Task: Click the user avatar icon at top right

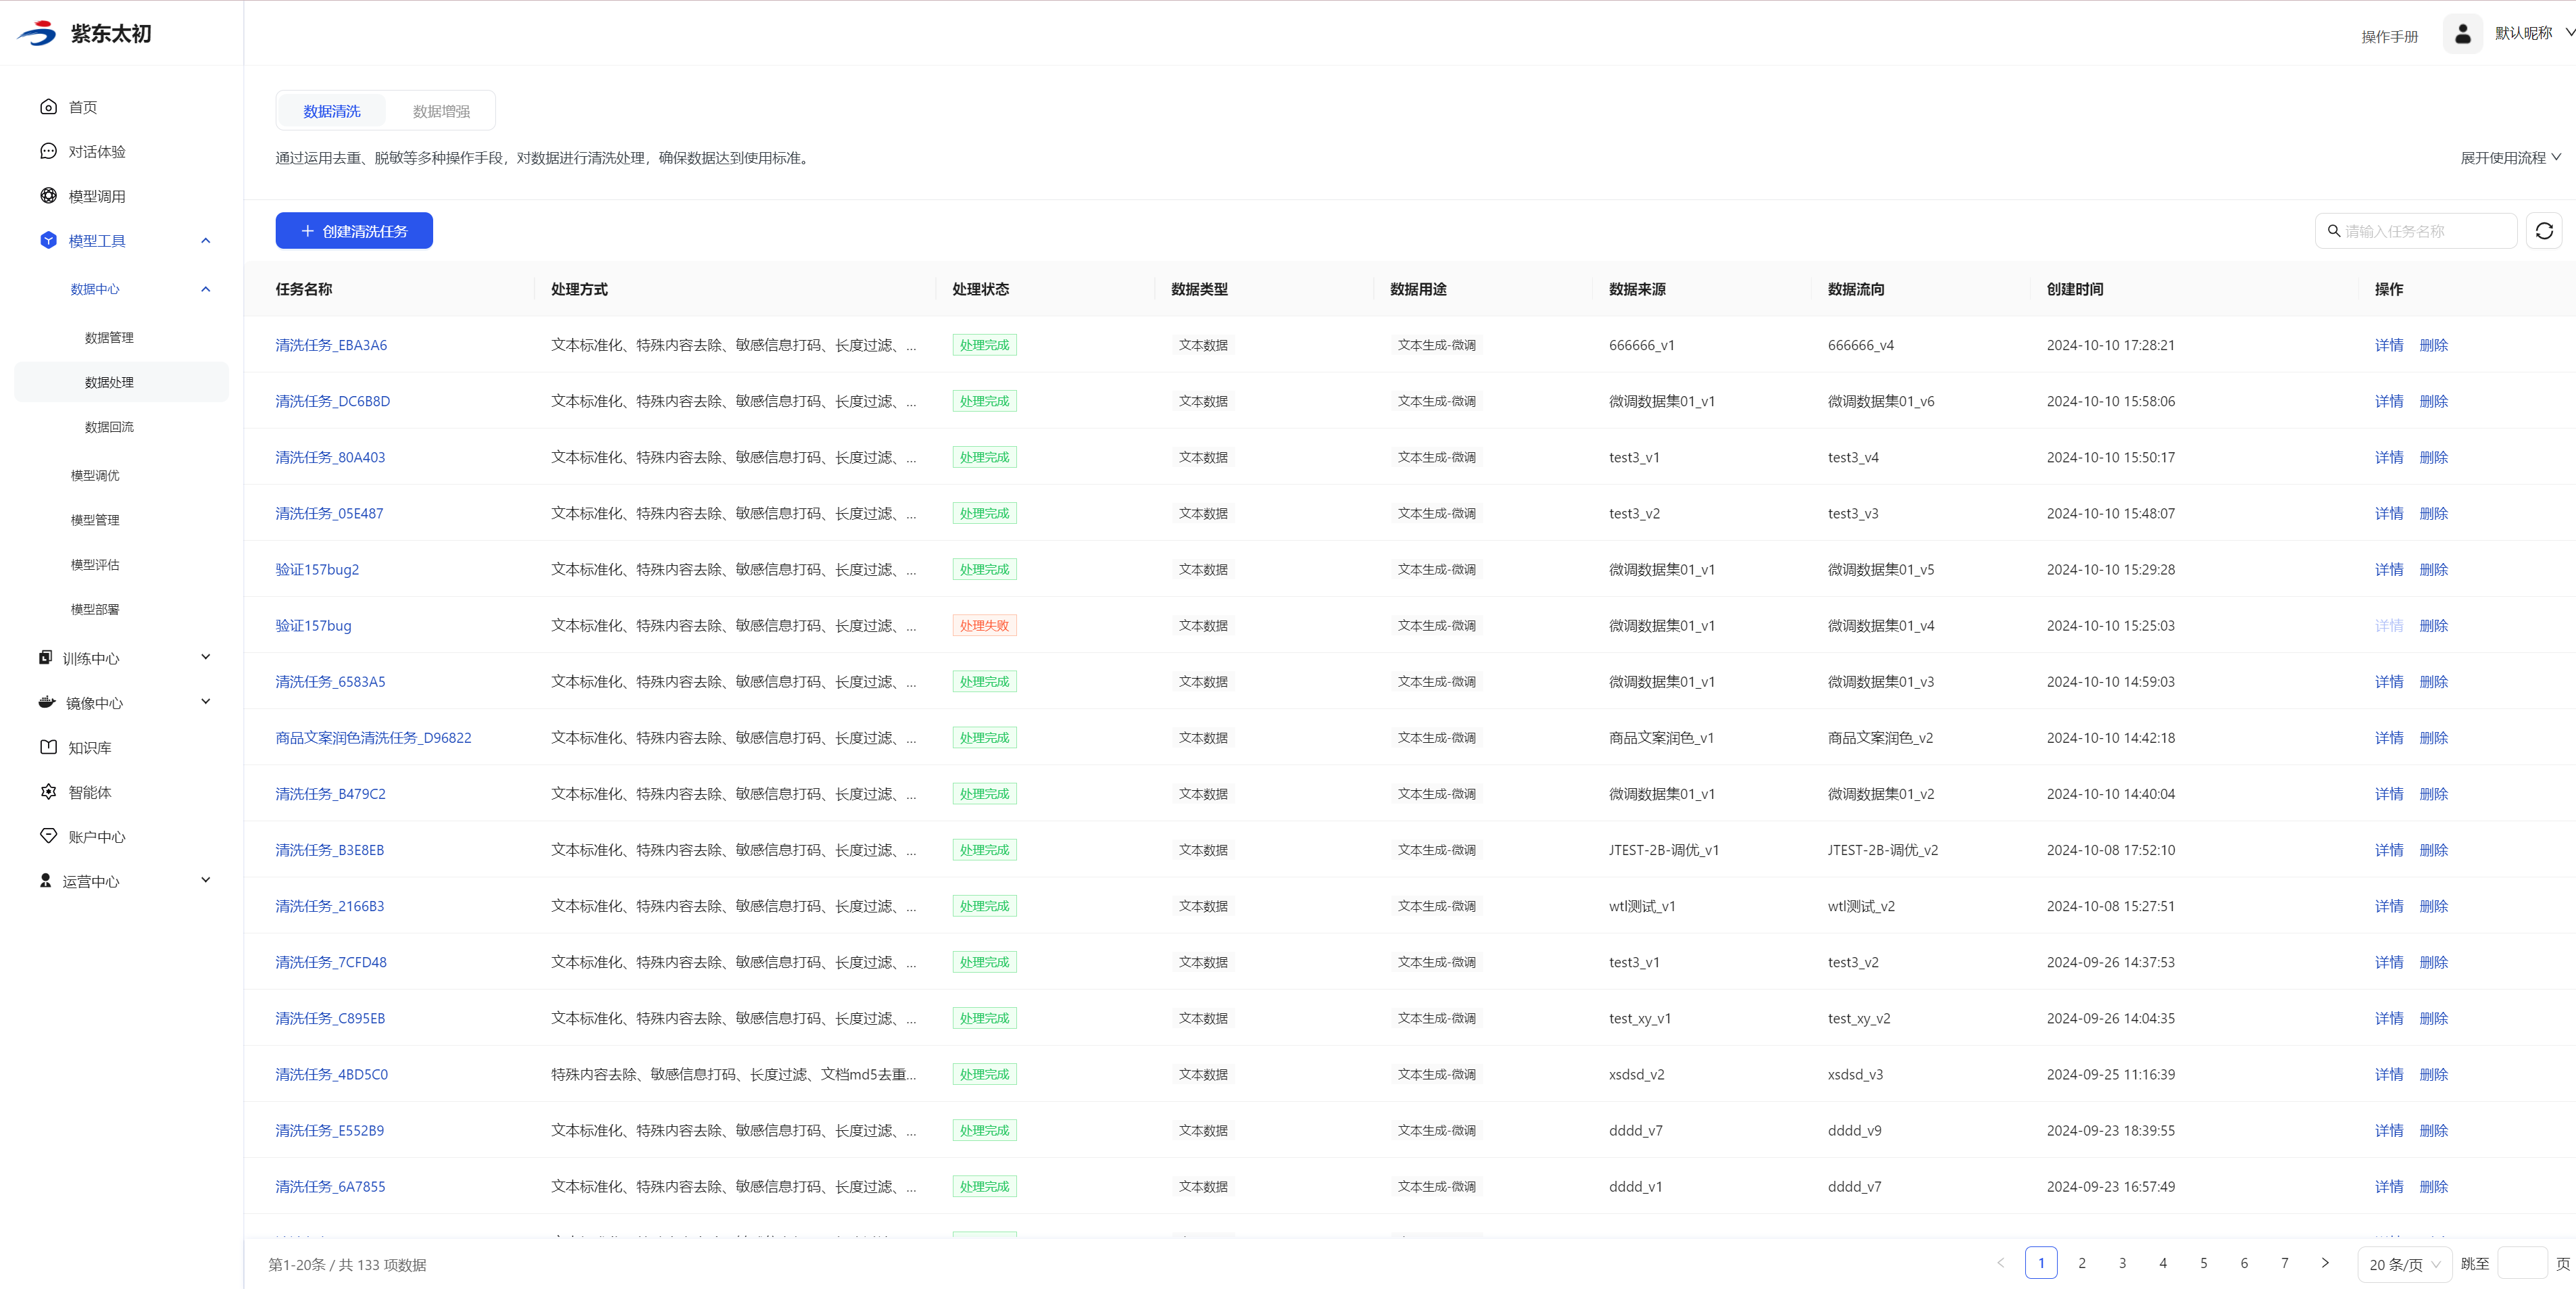Action: click(x=2462, y=34)
